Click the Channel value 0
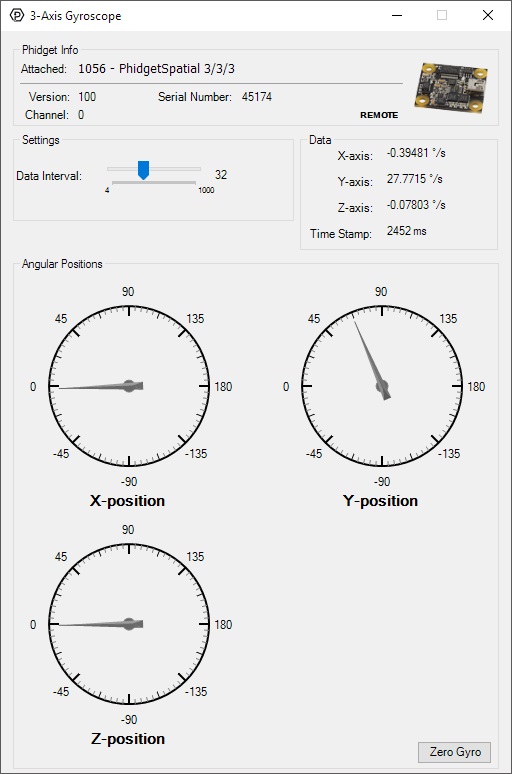 click(81, 115)
